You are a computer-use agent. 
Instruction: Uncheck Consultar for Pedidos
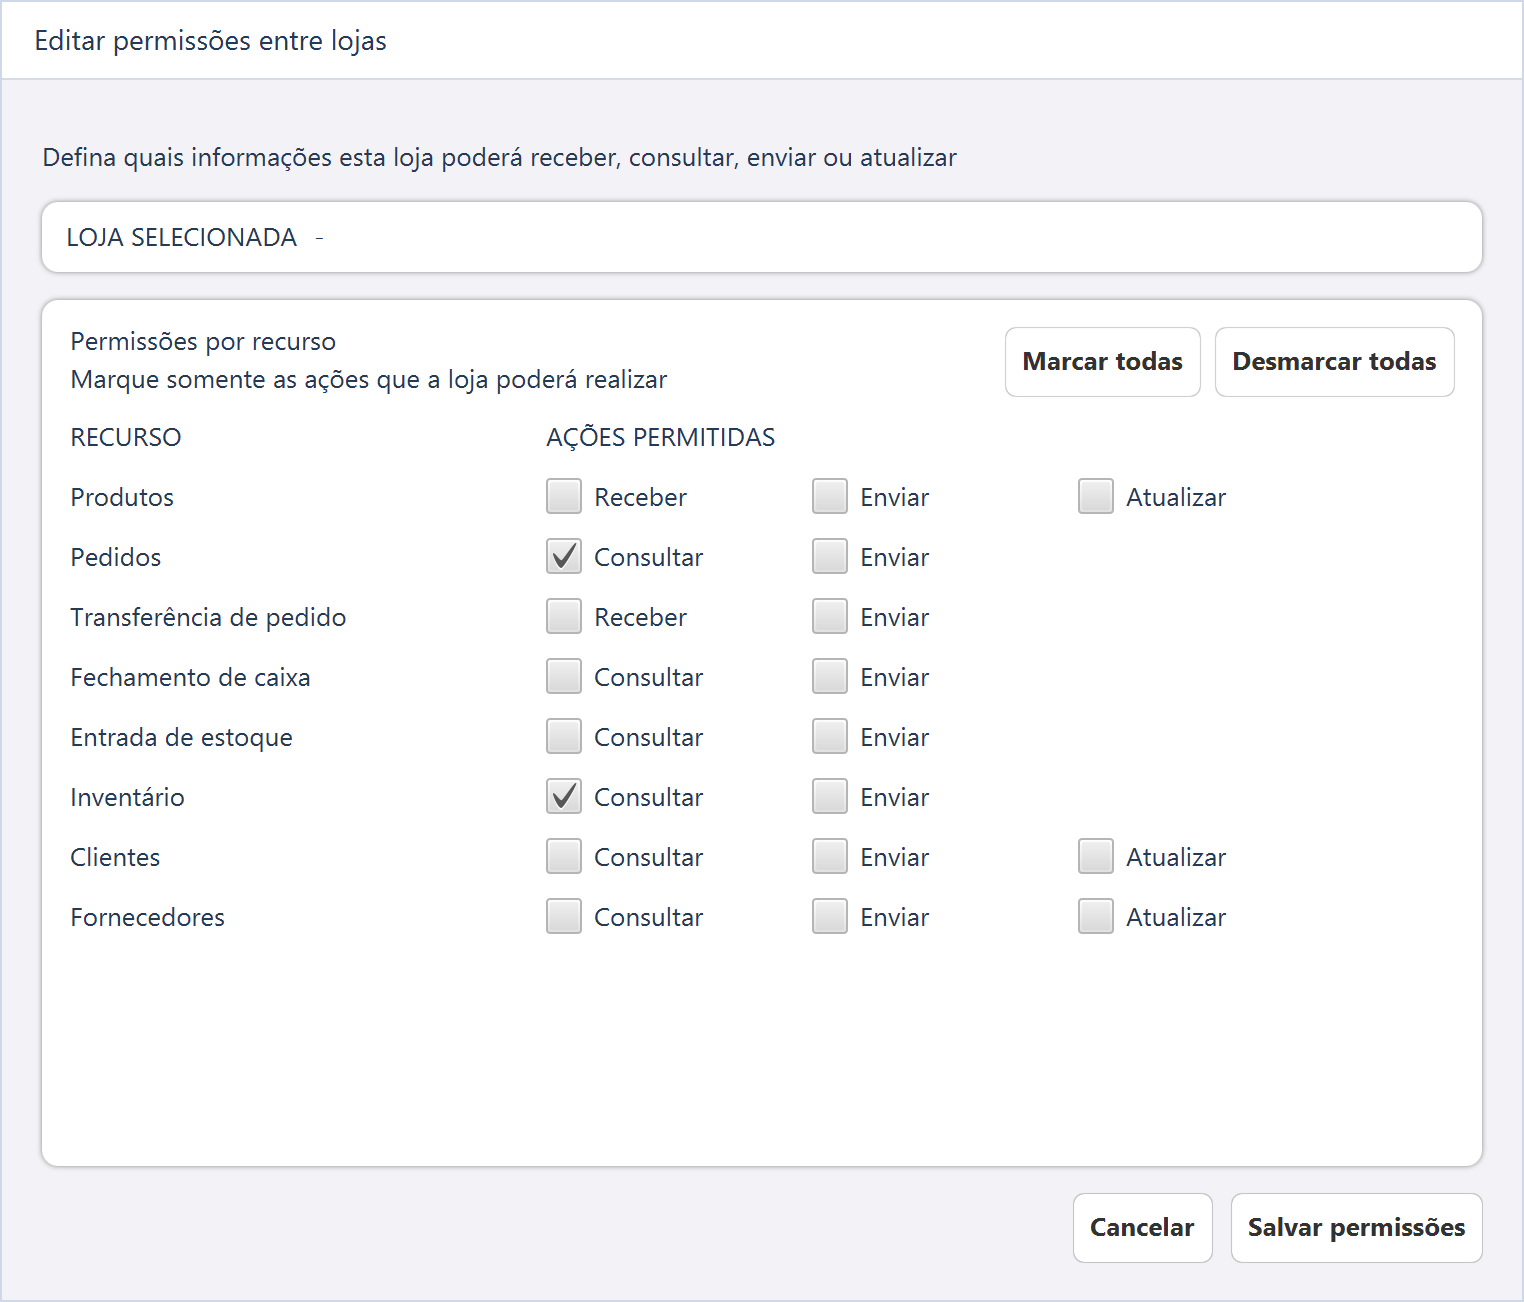564,556
